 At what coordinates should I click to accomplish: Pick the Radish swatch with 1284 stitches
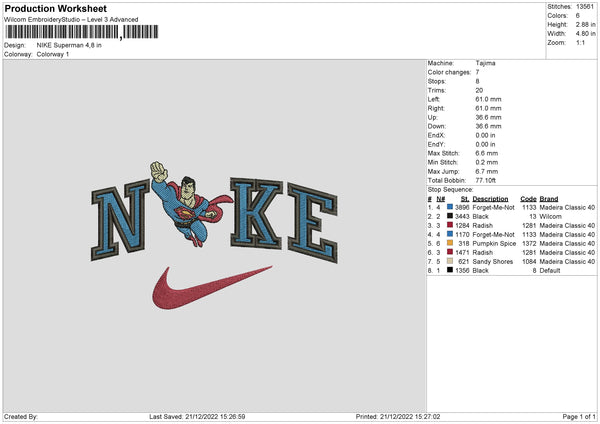click(x=450, y=225)
